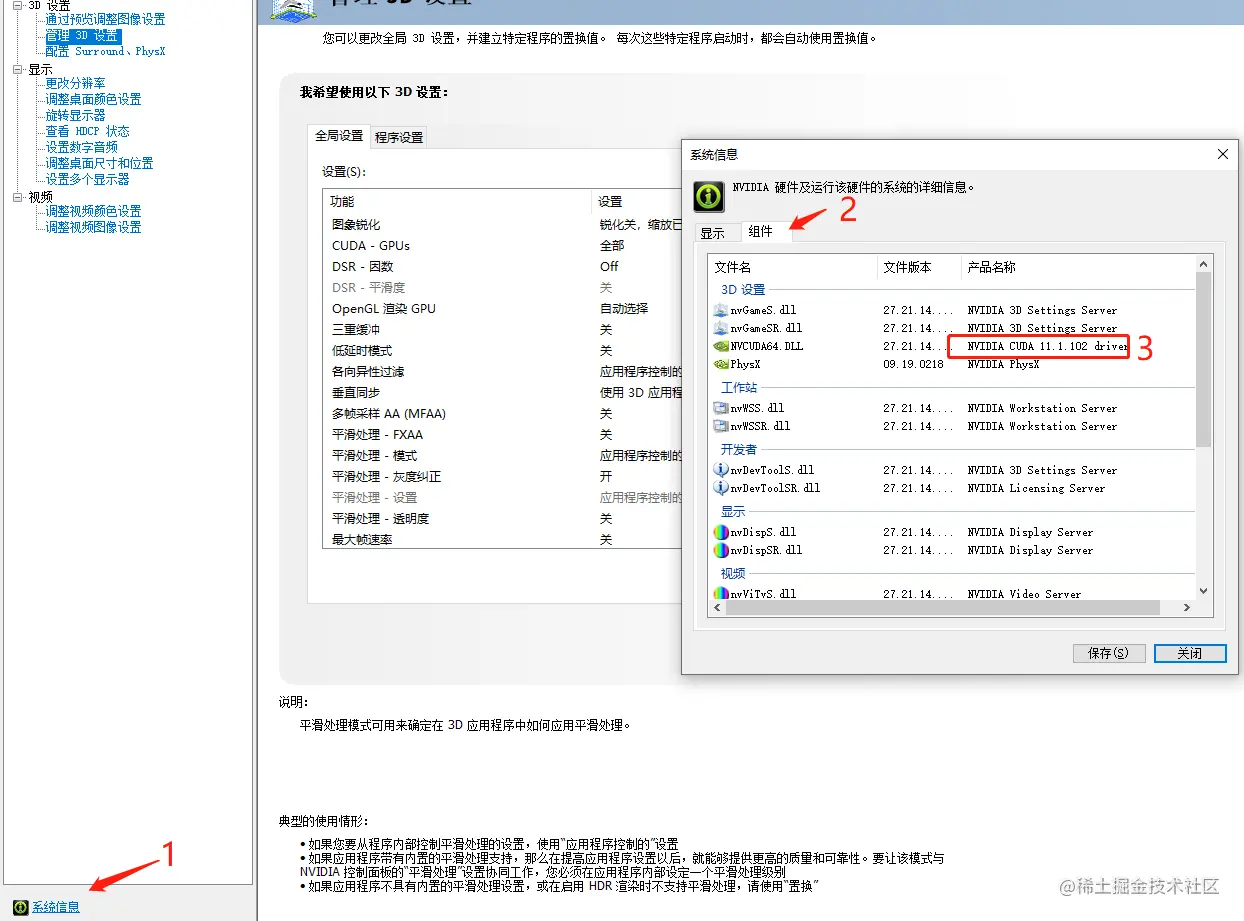Select the NVCUDA64.DLL component icon

click(722, 346)
